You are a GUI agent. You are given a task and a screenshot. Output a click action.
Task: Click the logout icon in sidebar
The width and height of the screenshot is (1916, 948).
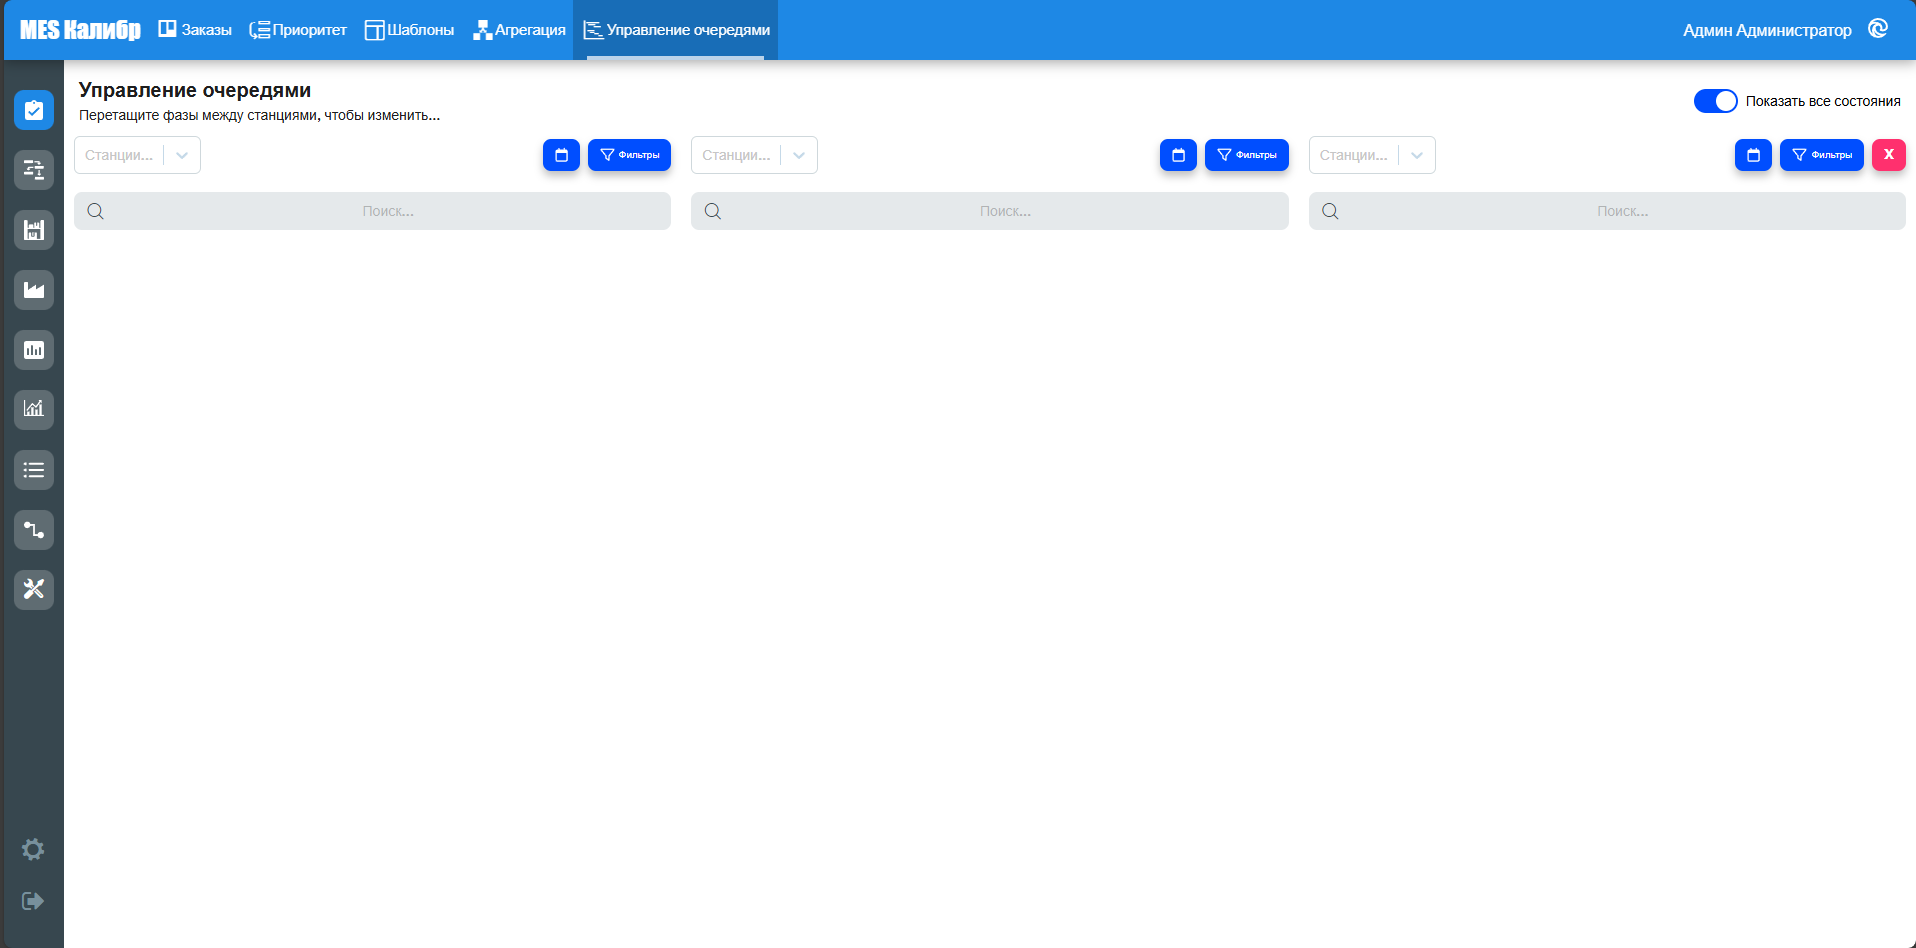tap(33, 901)
